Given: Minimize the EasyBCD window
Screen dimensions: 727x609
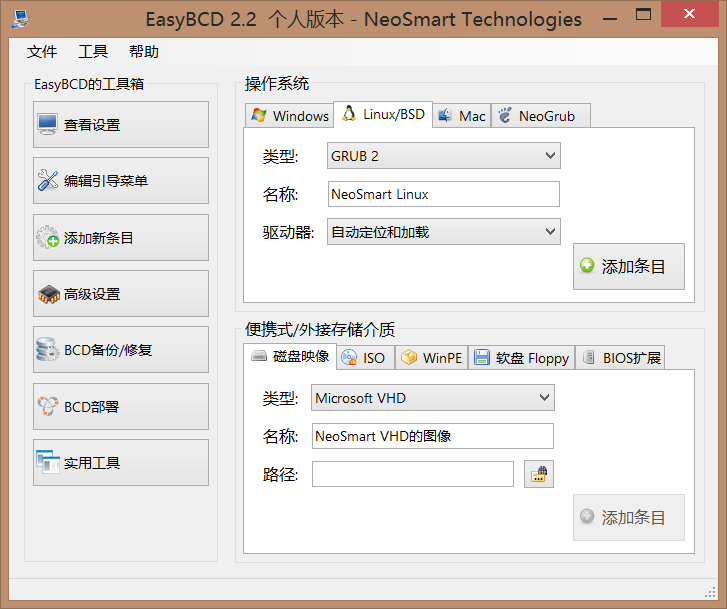Looking at the screenshot, I should tap(610, 19).
